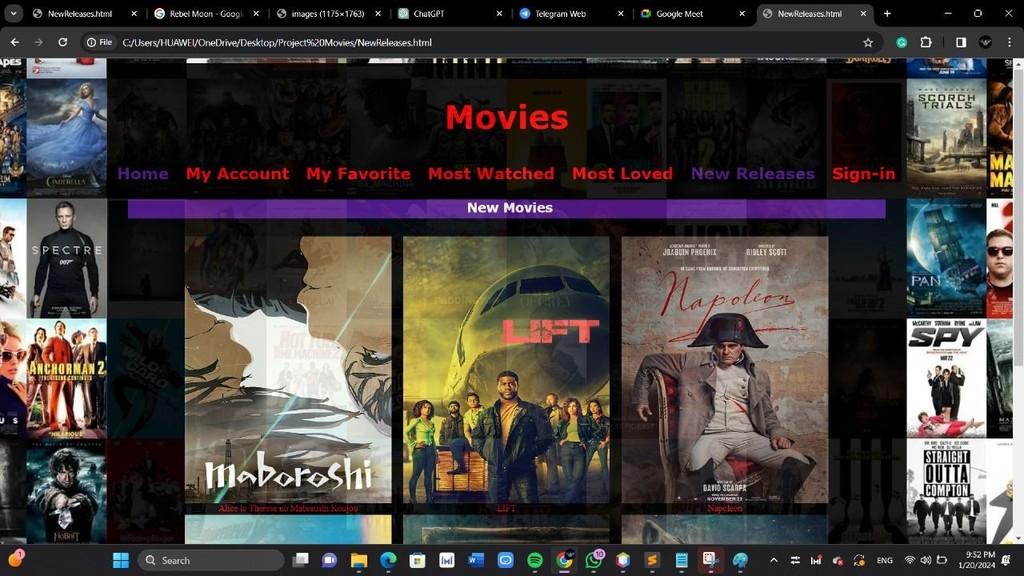Screen dimensions: 1024x576
Task: Switch to the Rebel Moon Google tab
Action: pos(206,13)
